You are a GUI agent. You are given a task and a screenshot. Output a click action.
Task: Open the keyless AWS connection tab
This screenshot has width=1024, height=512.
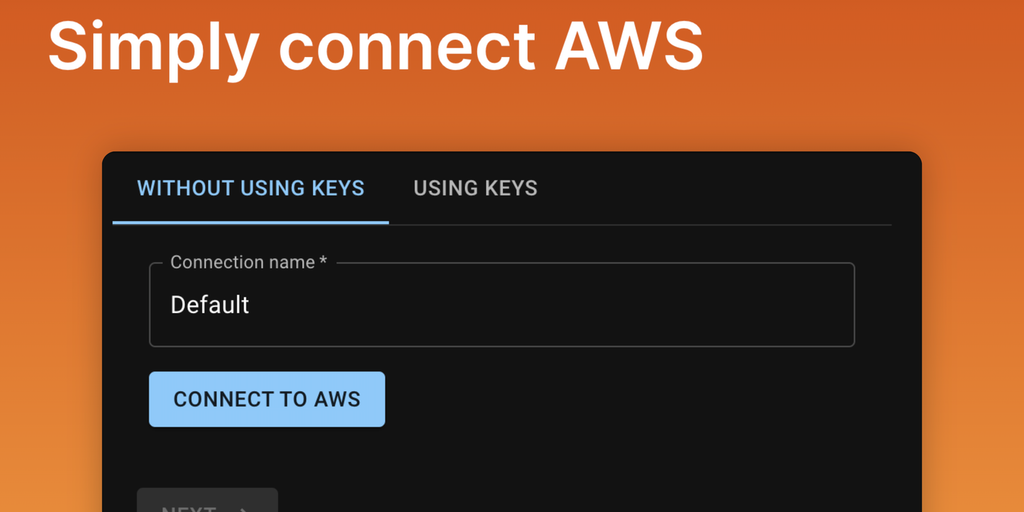point(250,188)
